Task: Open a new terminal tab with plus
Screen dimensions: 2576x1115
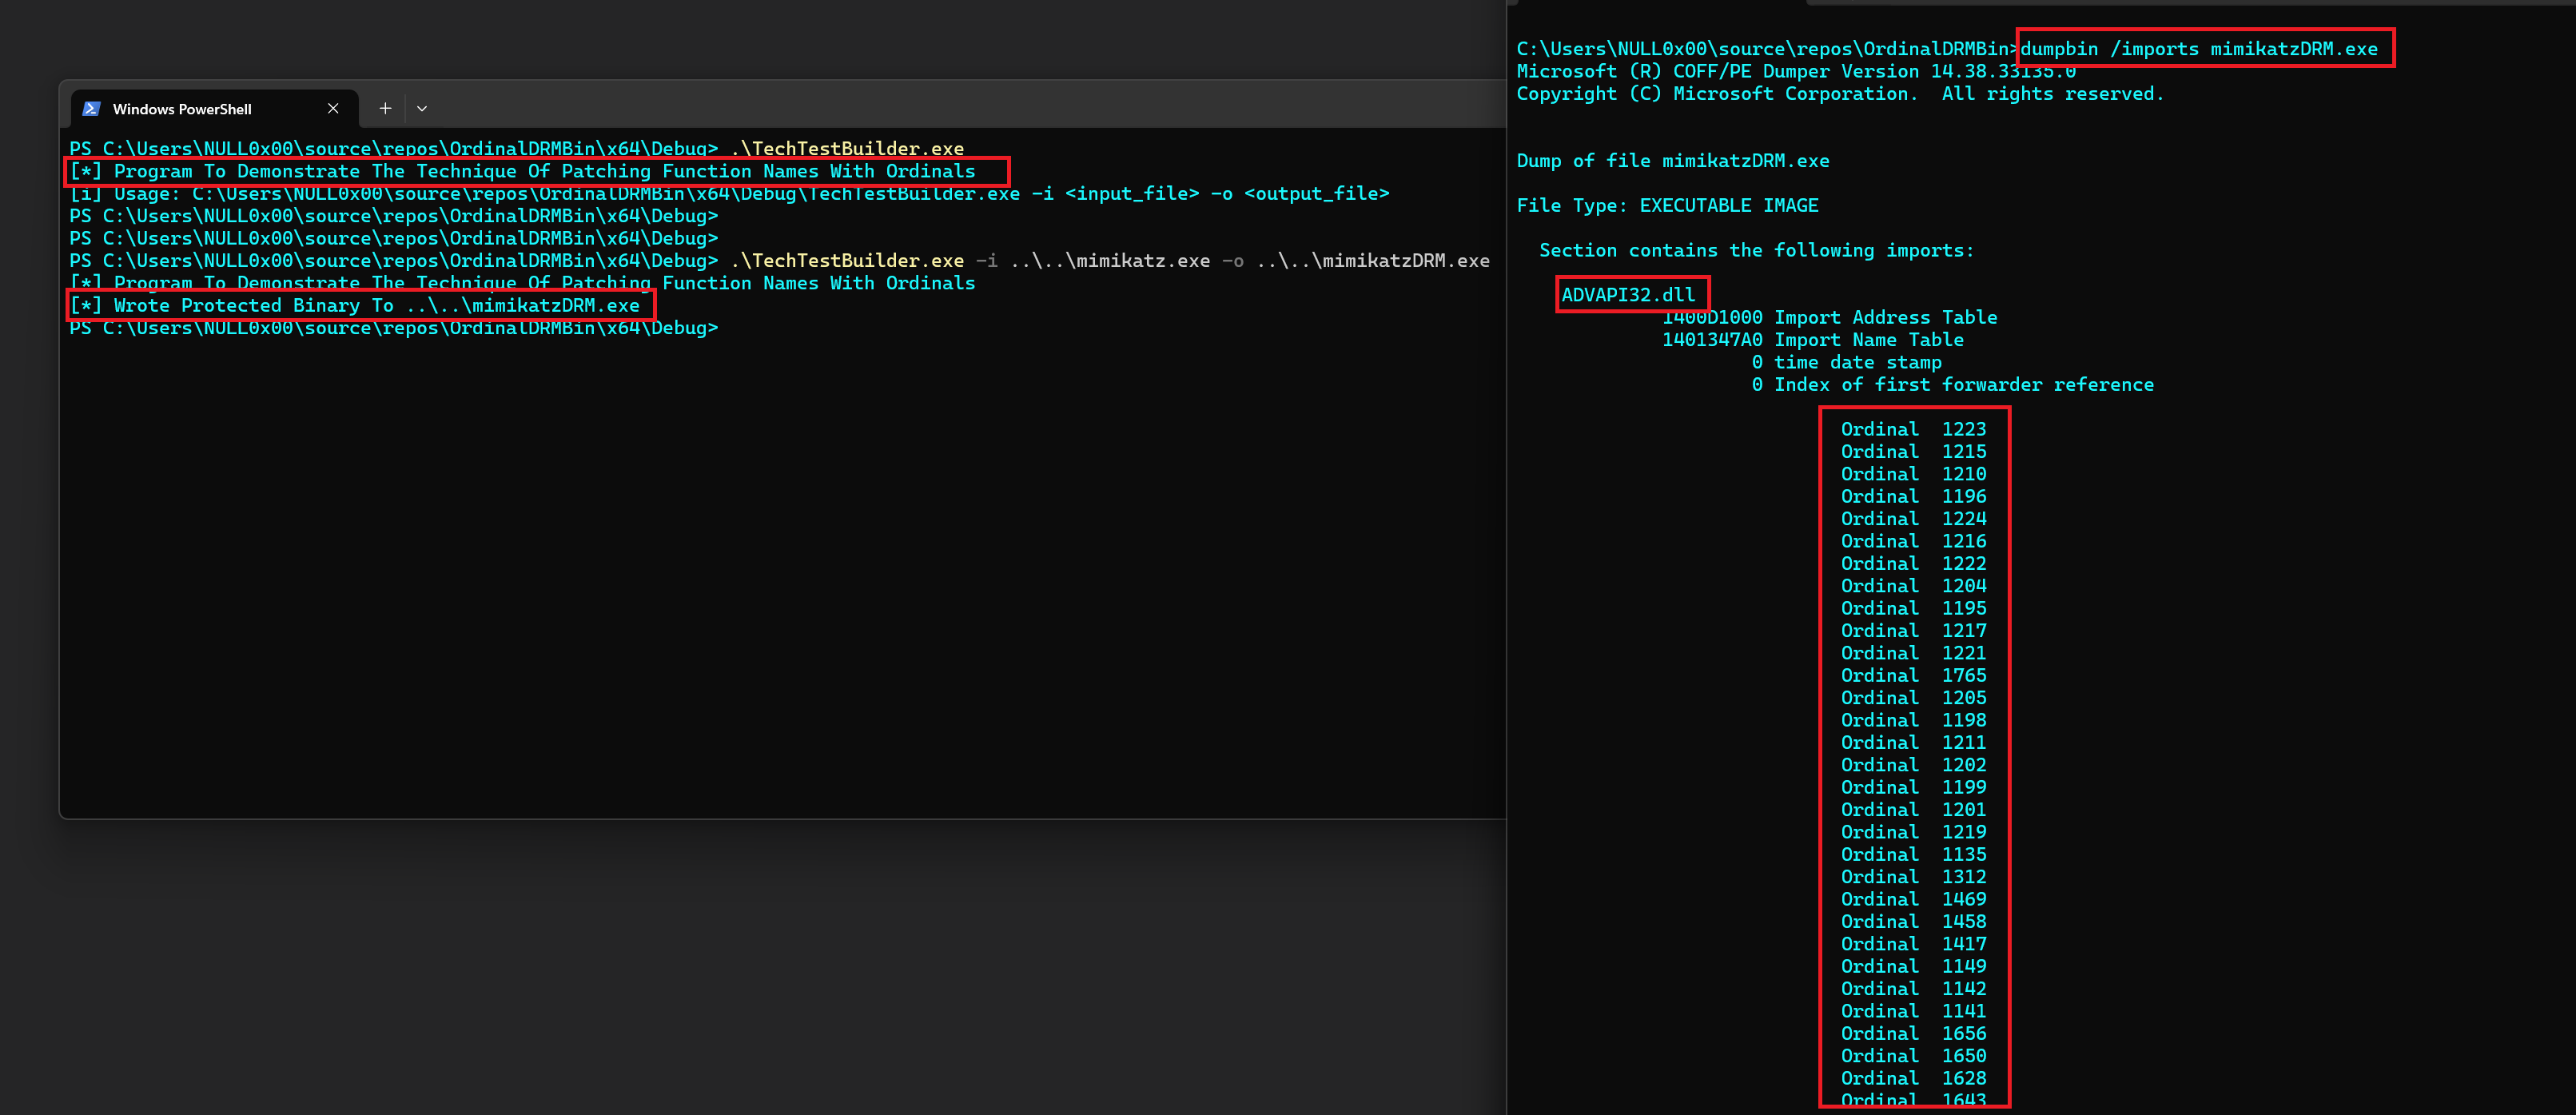Action: (385, 108)
